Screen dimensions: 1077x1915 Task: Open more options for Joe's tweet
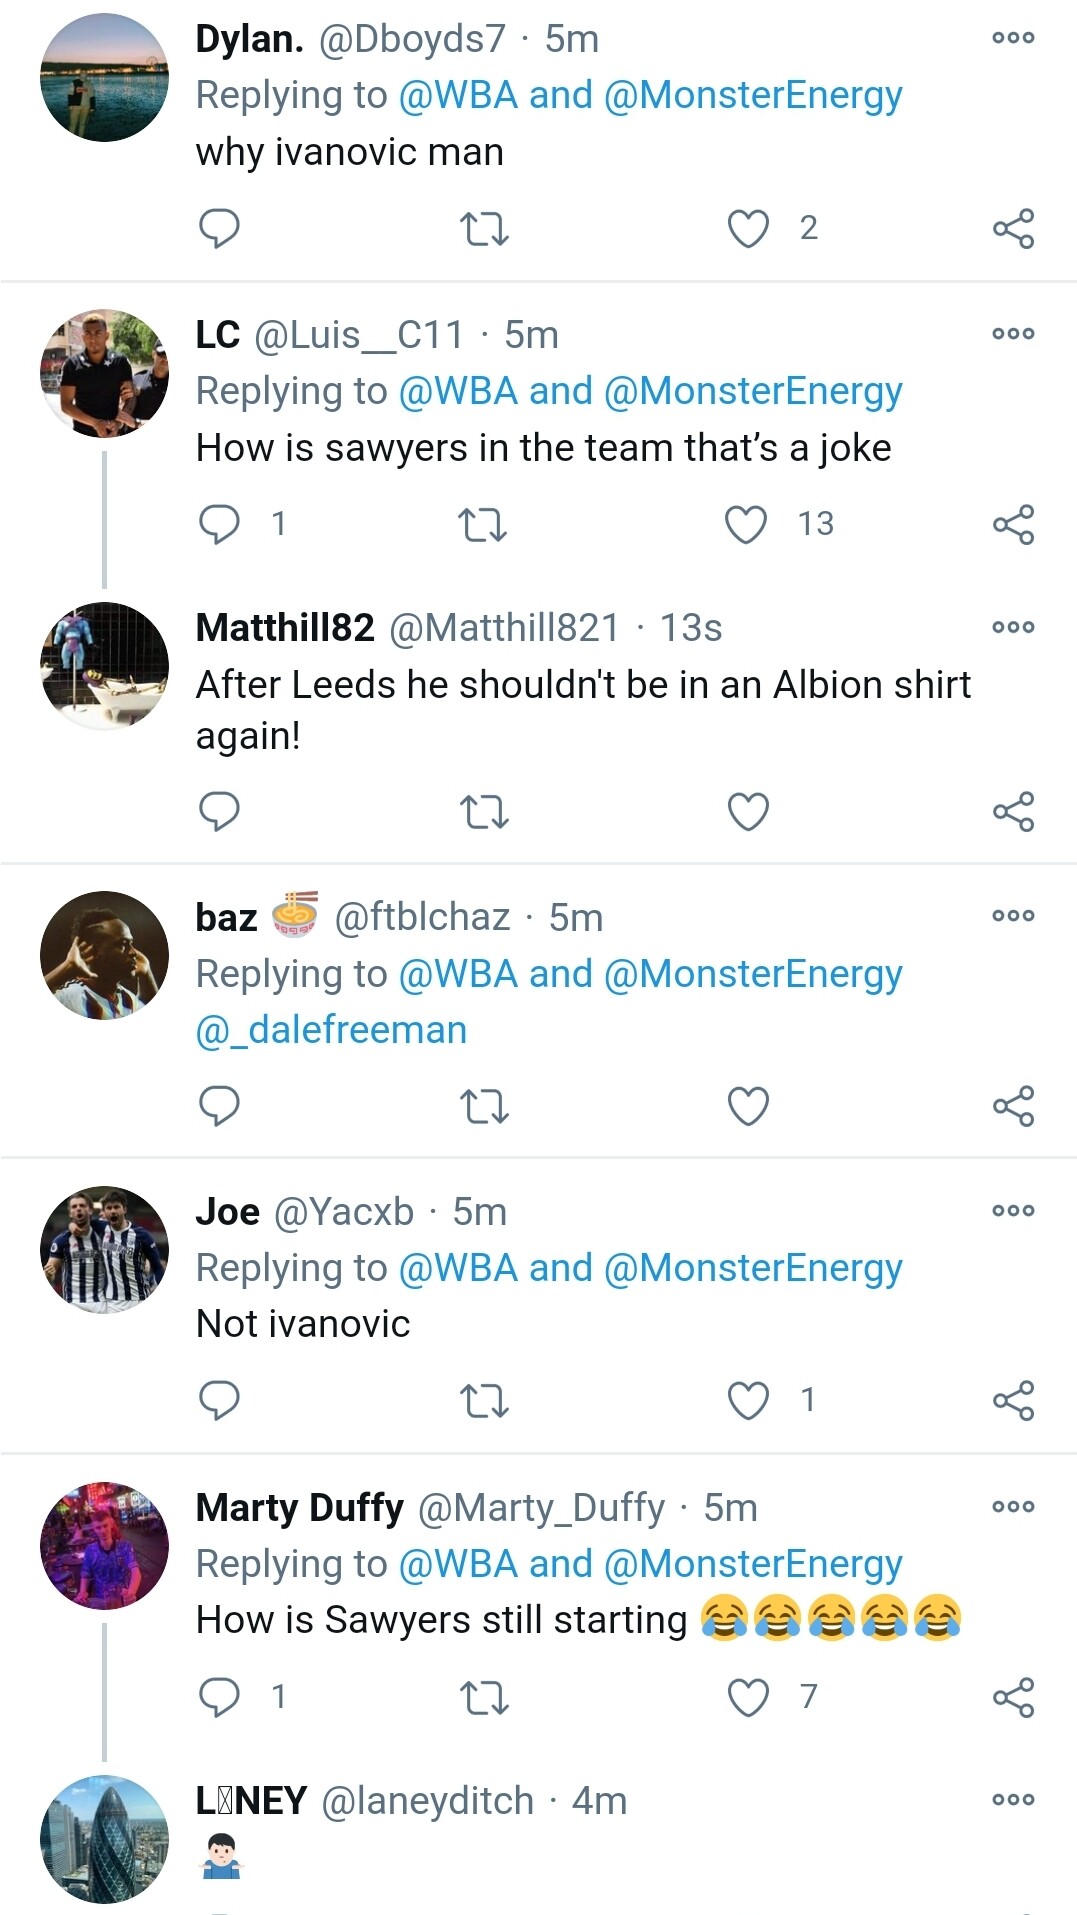click(x=1013, y=1211)
